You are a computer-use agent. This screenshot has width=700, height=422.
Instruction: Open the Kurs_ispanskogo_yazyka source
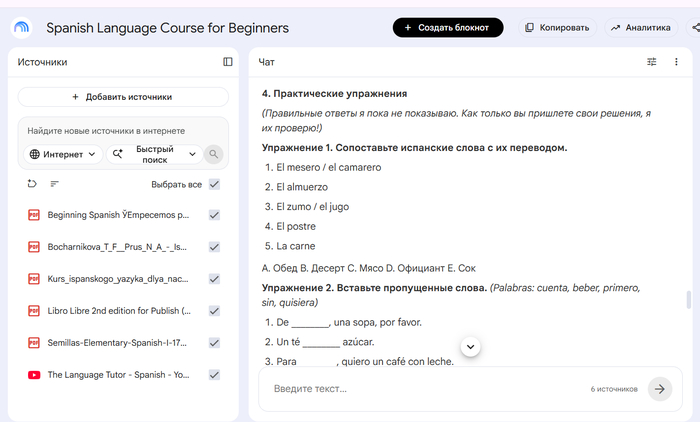click(118, 279)
